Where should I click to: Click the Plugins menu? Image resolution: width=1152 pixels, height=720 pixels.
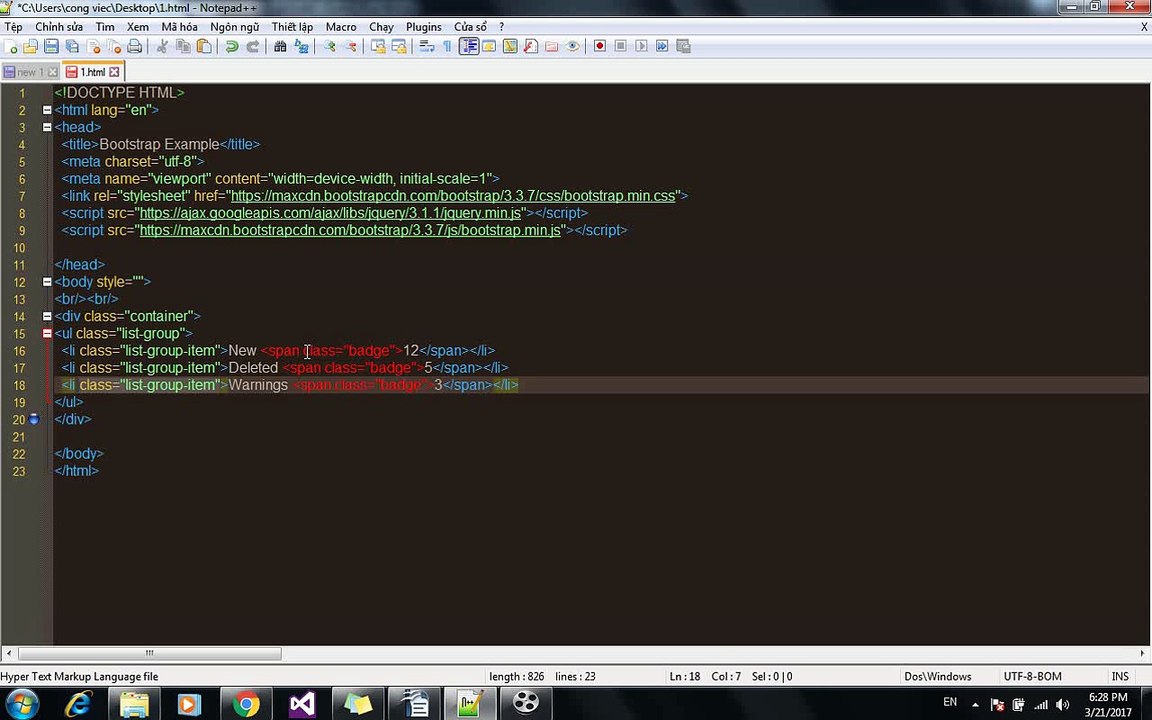pos(424,26)
